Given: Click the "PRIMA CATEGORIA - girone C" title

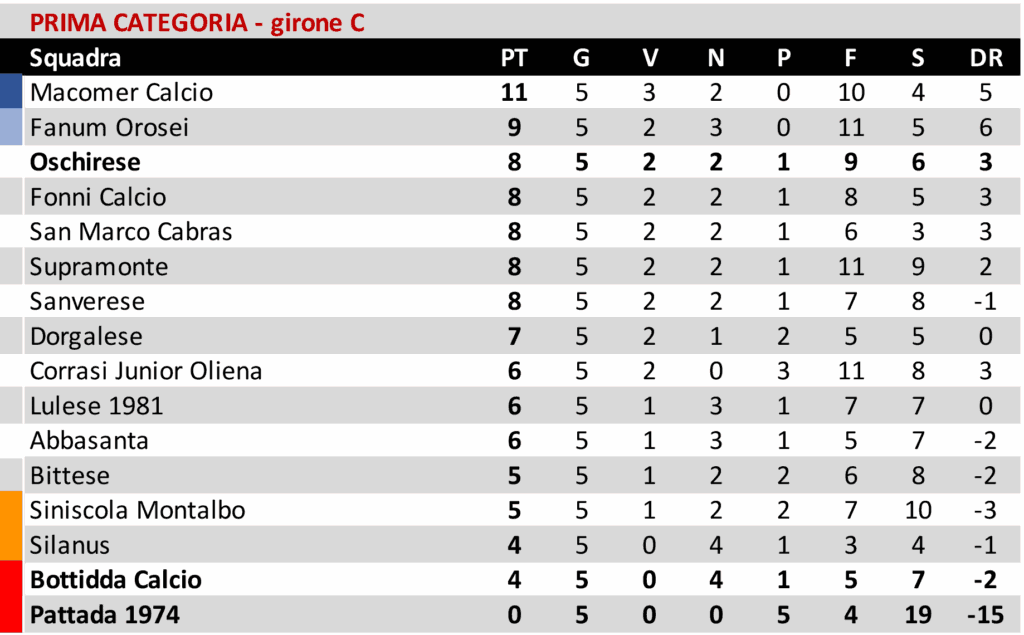Looking at the screenshot, I should (x=196, y=22).
